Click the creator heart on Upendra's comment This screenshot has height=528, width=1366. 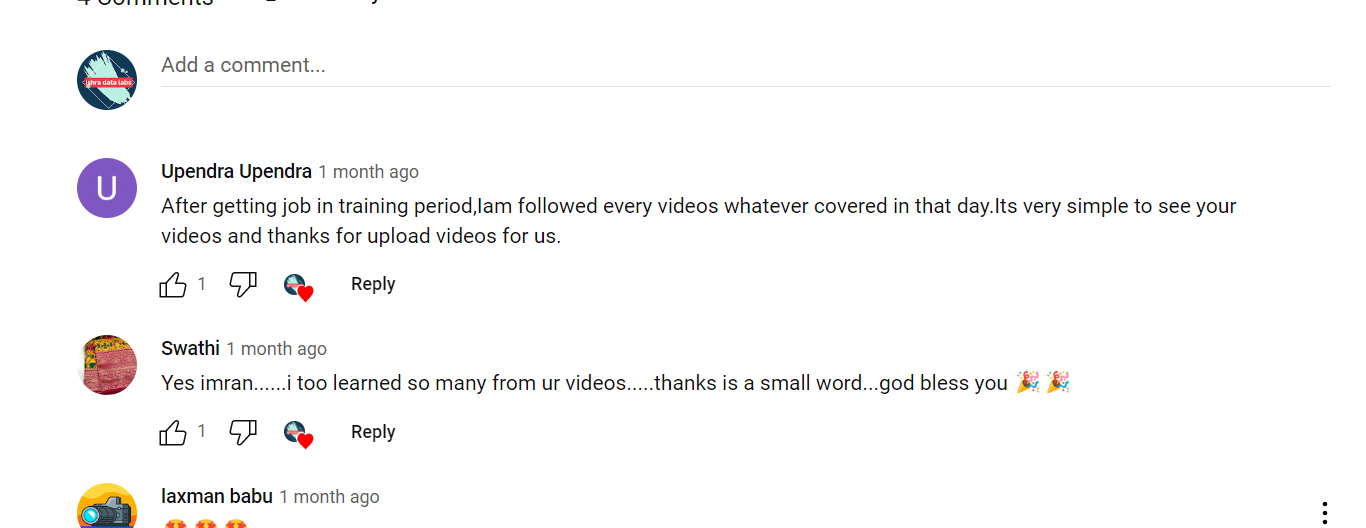click(x=298, y=287)
